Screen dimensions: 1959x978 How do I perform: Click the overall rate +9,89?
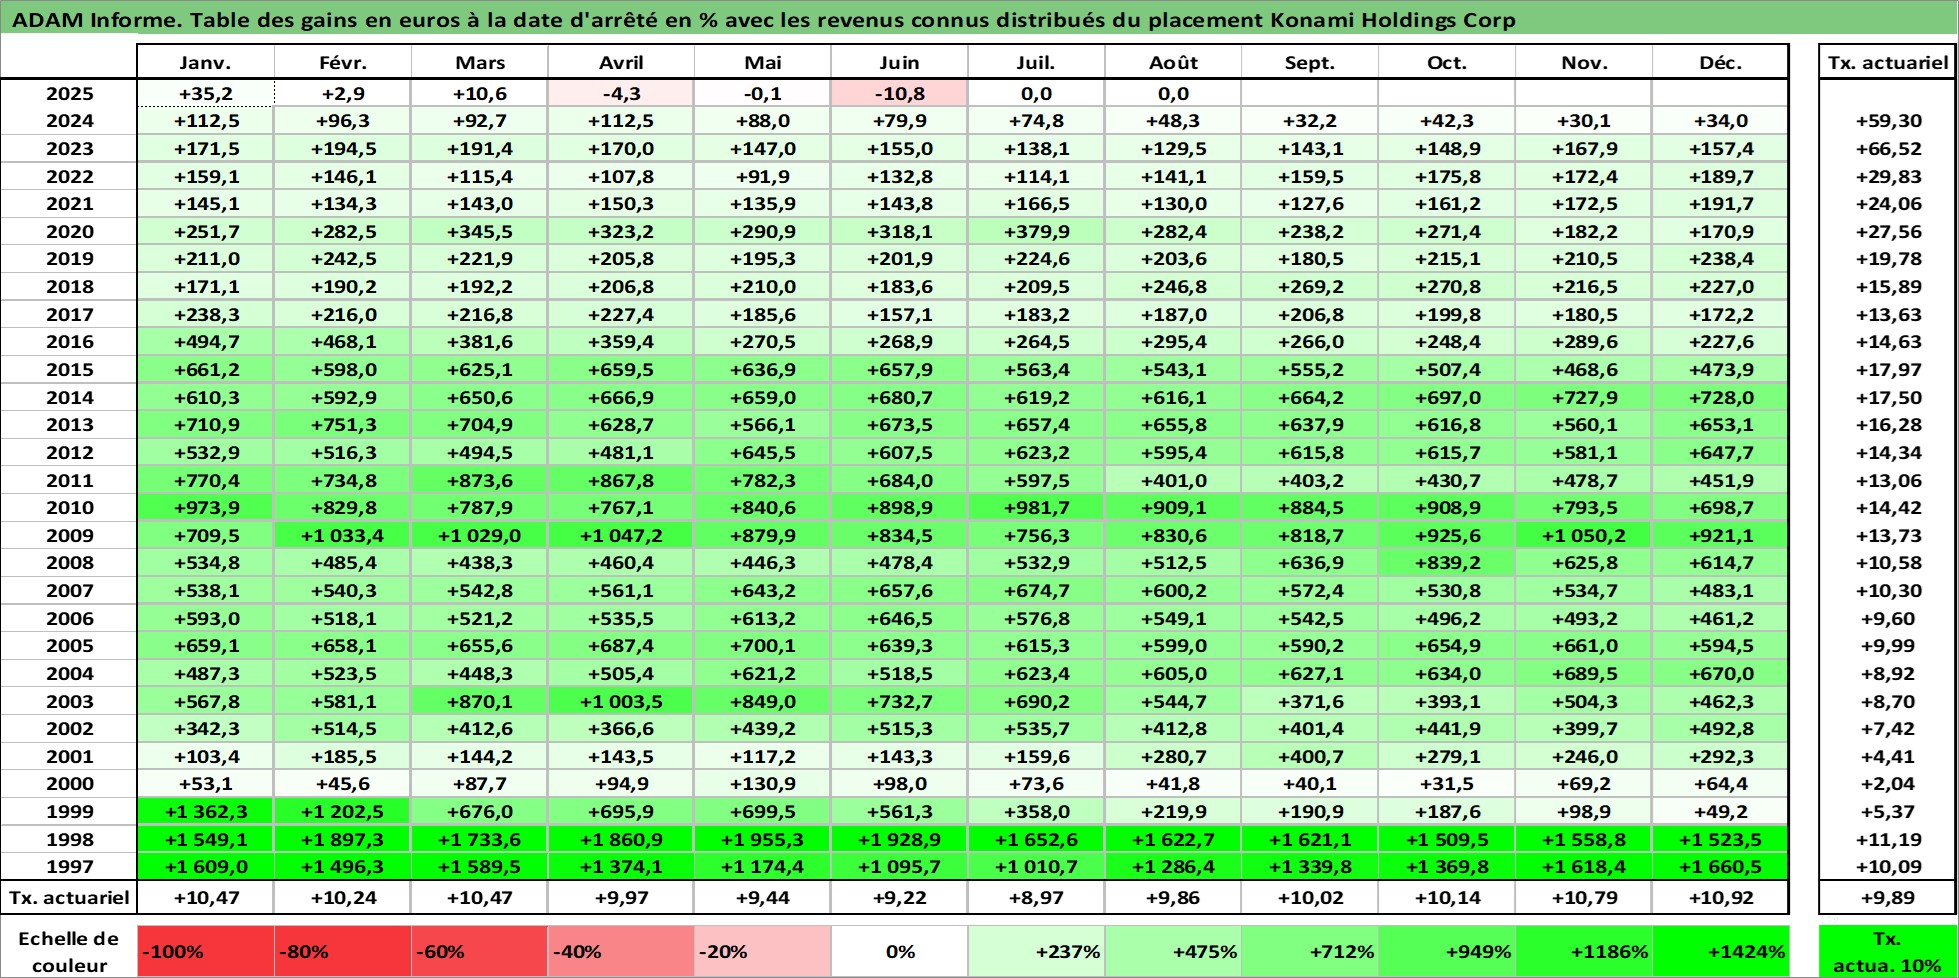coord(1888,898)
